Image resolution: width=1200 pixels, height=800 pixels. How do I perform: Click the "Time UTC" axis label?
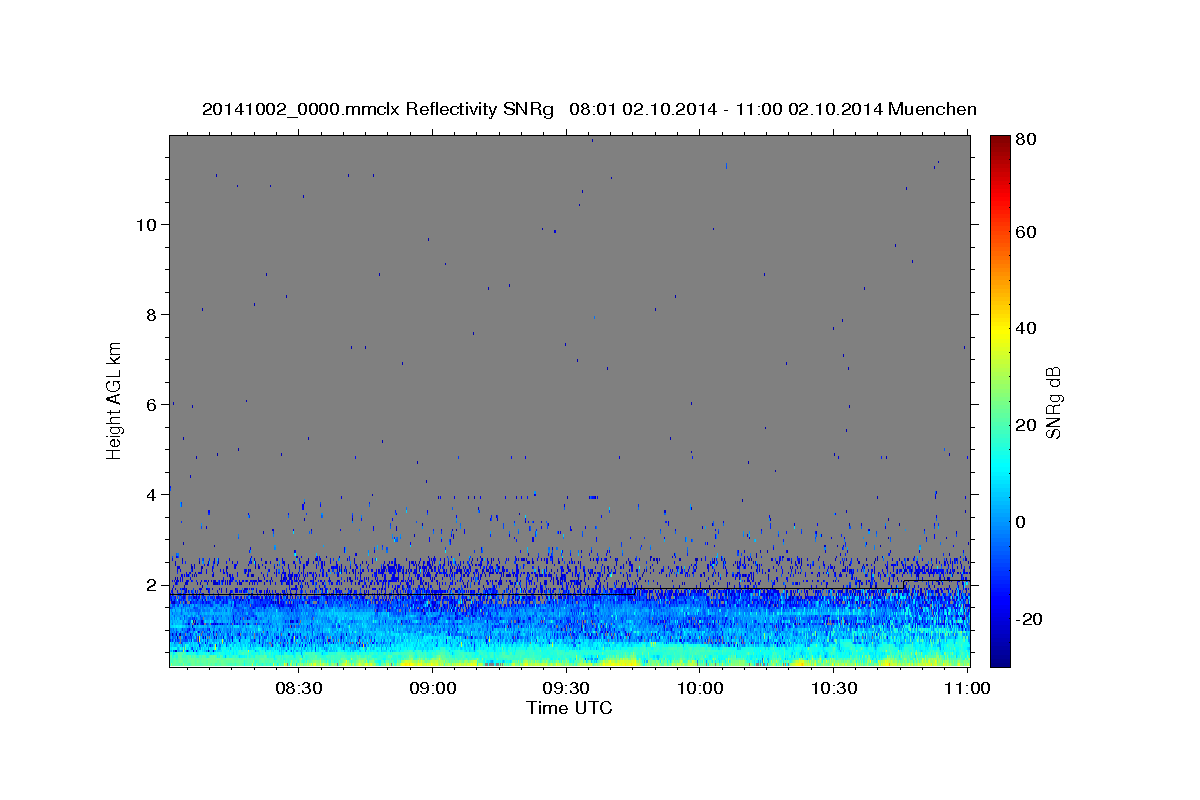569,708
